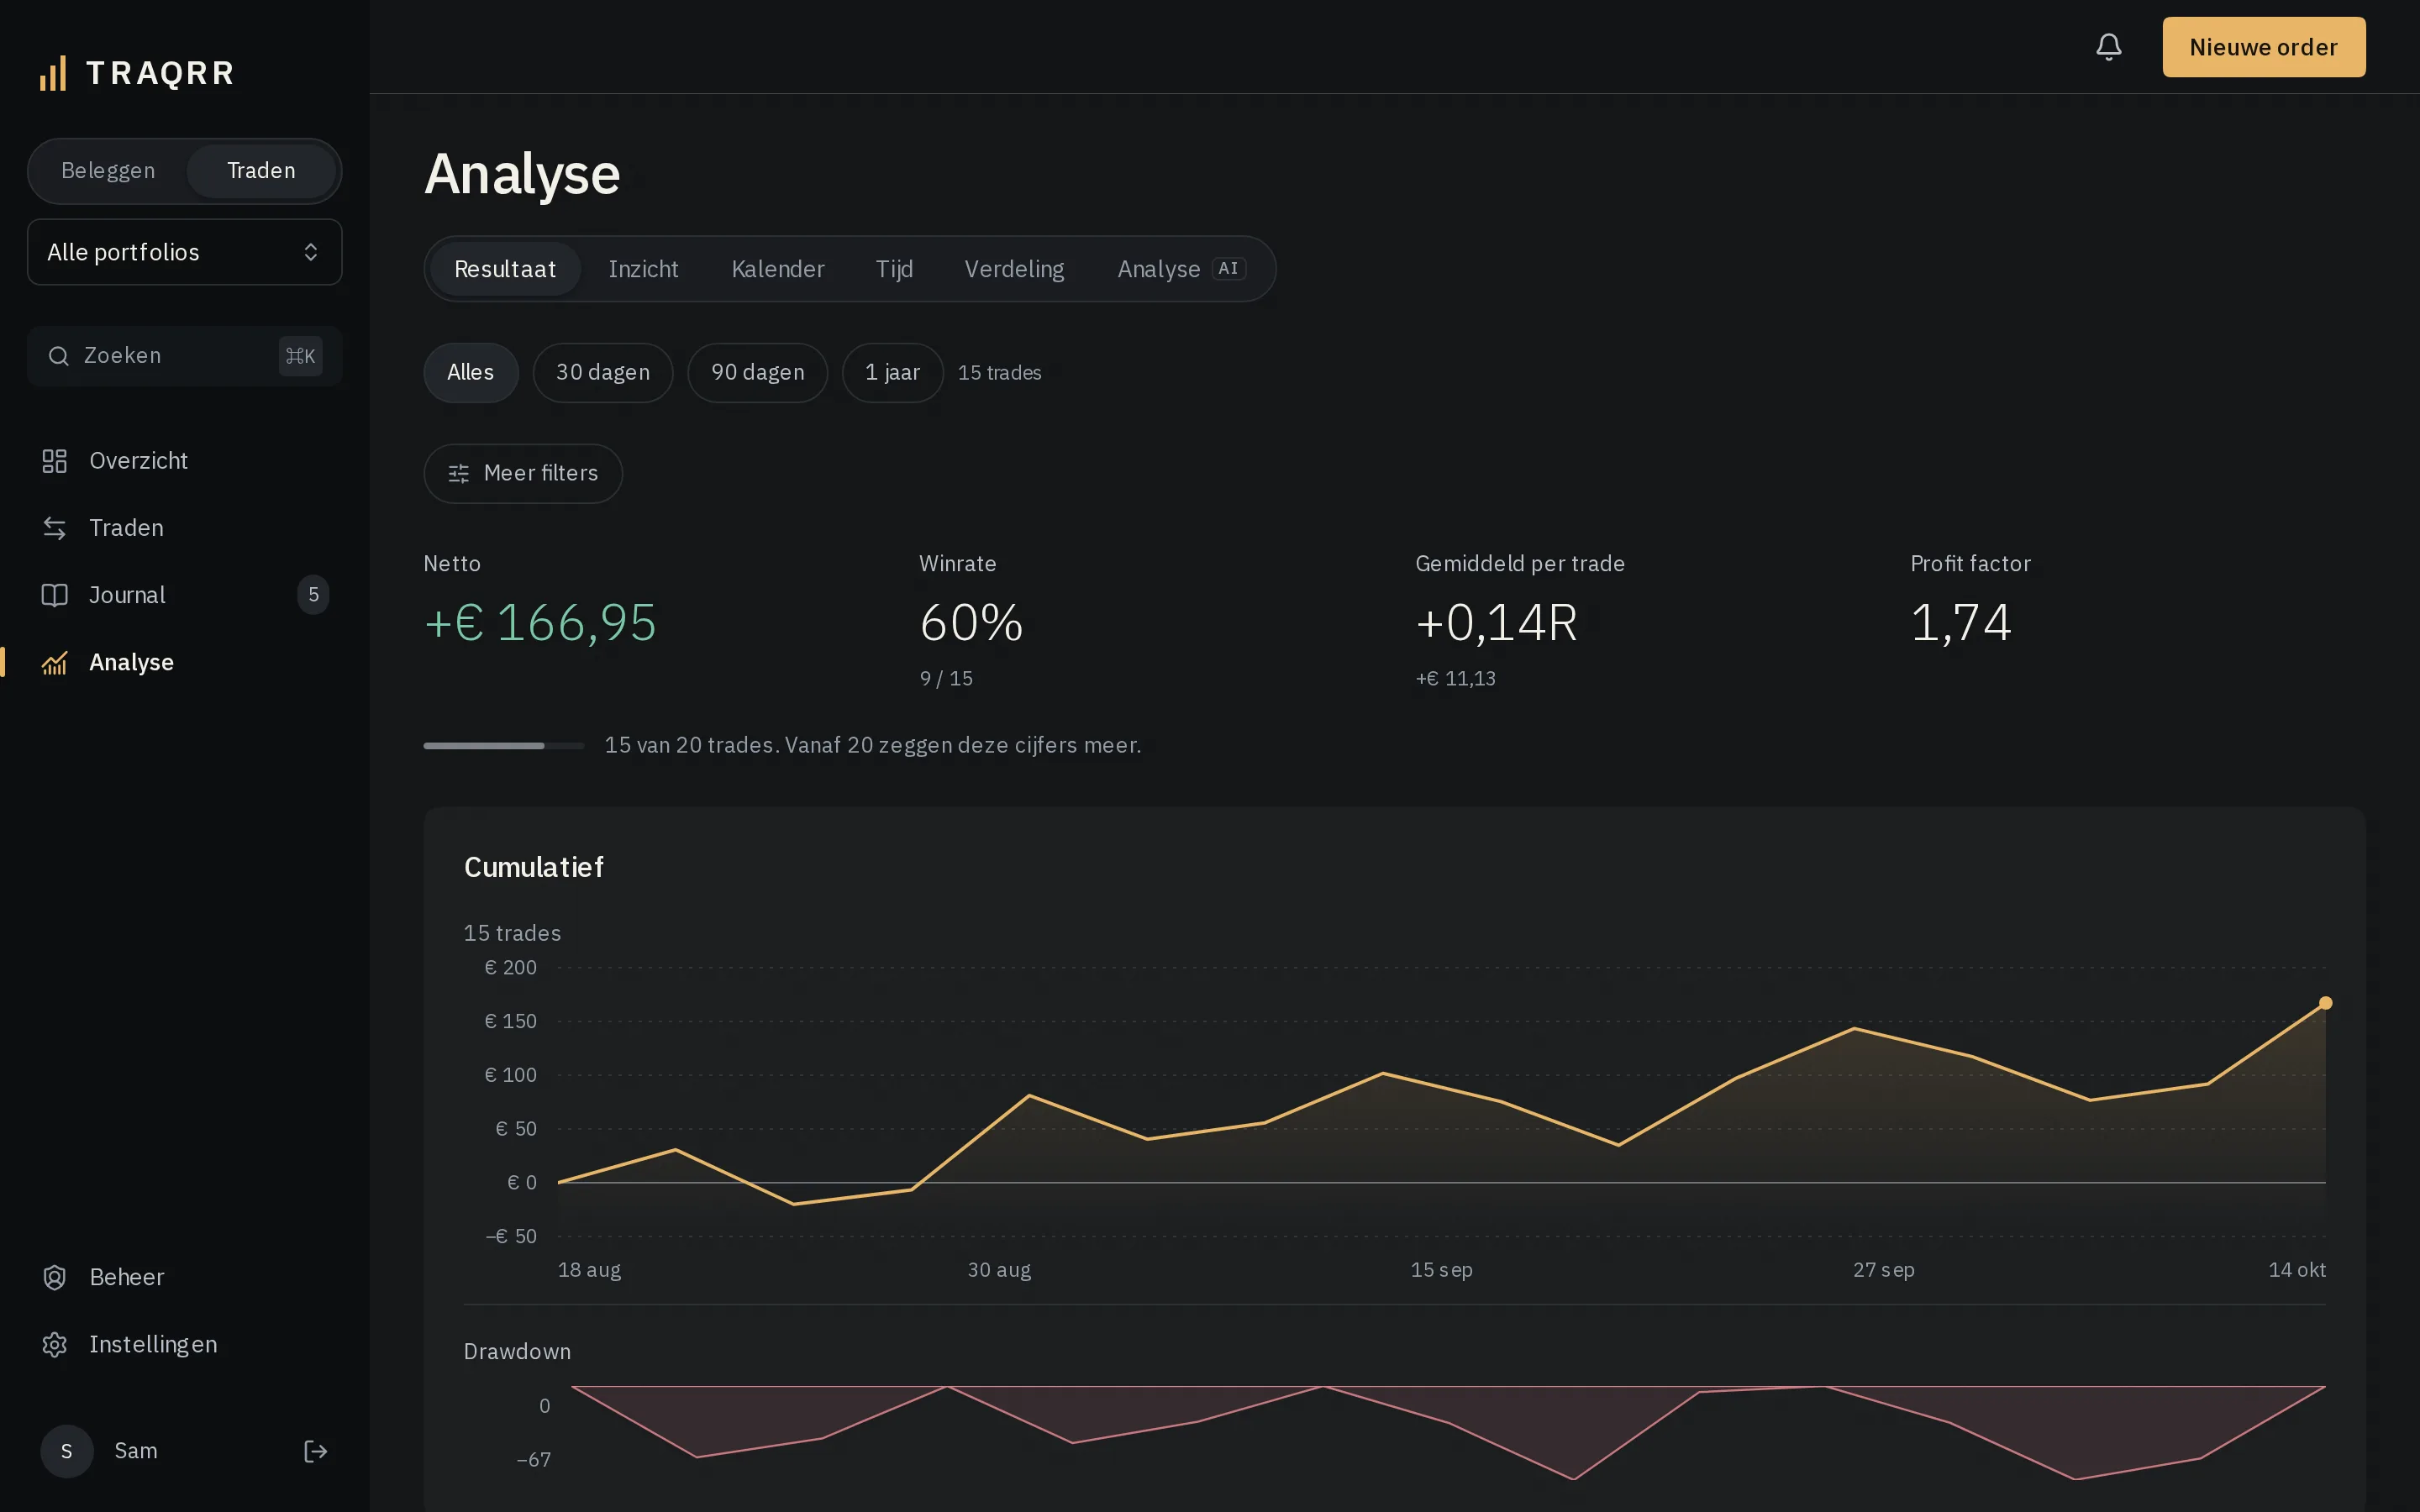2420x1512 pixels.
Task: Click the –67 drawdown axis label
Action: (x=533, y=1460)
